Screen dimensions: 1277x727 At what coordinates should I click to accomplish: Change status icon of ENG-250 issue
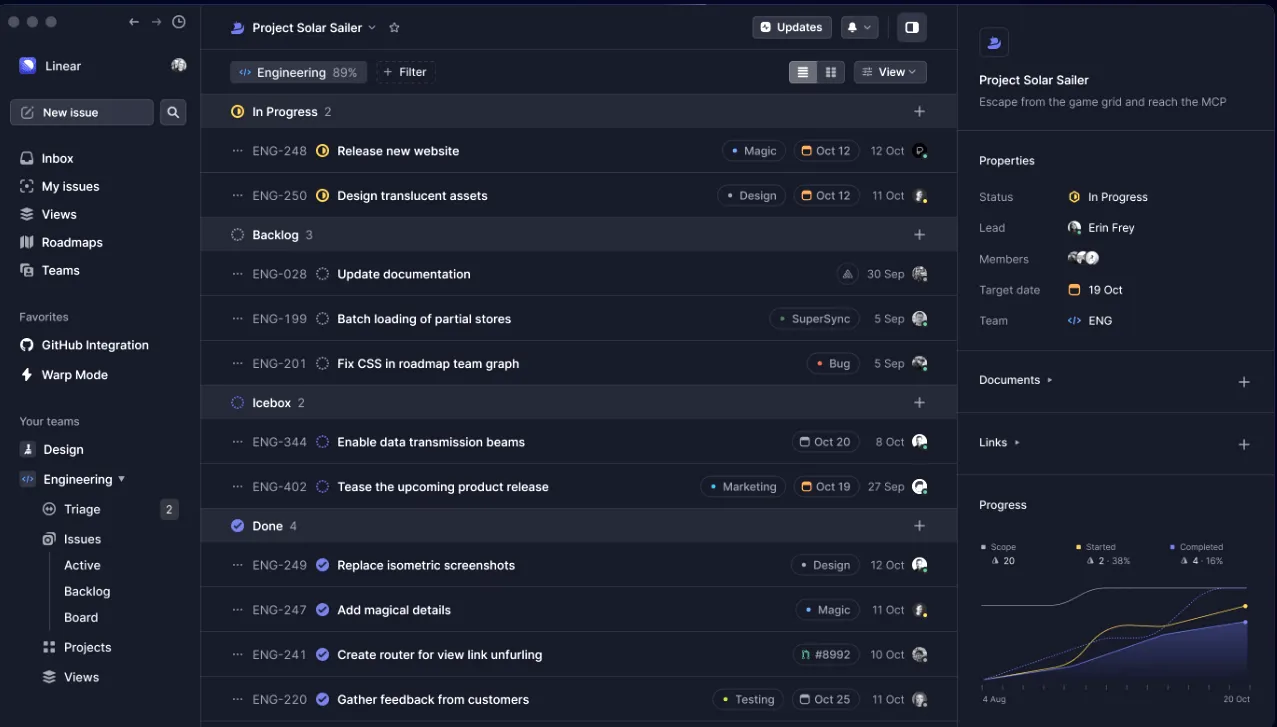tap(322, 196)
